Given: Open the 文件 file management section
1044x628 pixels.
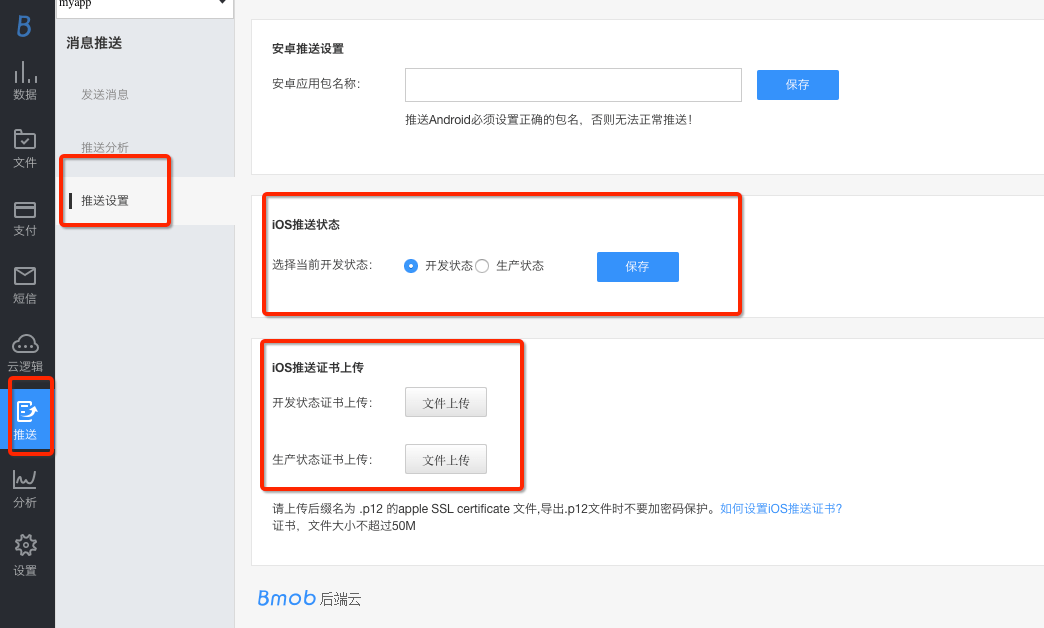Looking at the screenshot, I should pyautogui.click(x=25, y=148).
